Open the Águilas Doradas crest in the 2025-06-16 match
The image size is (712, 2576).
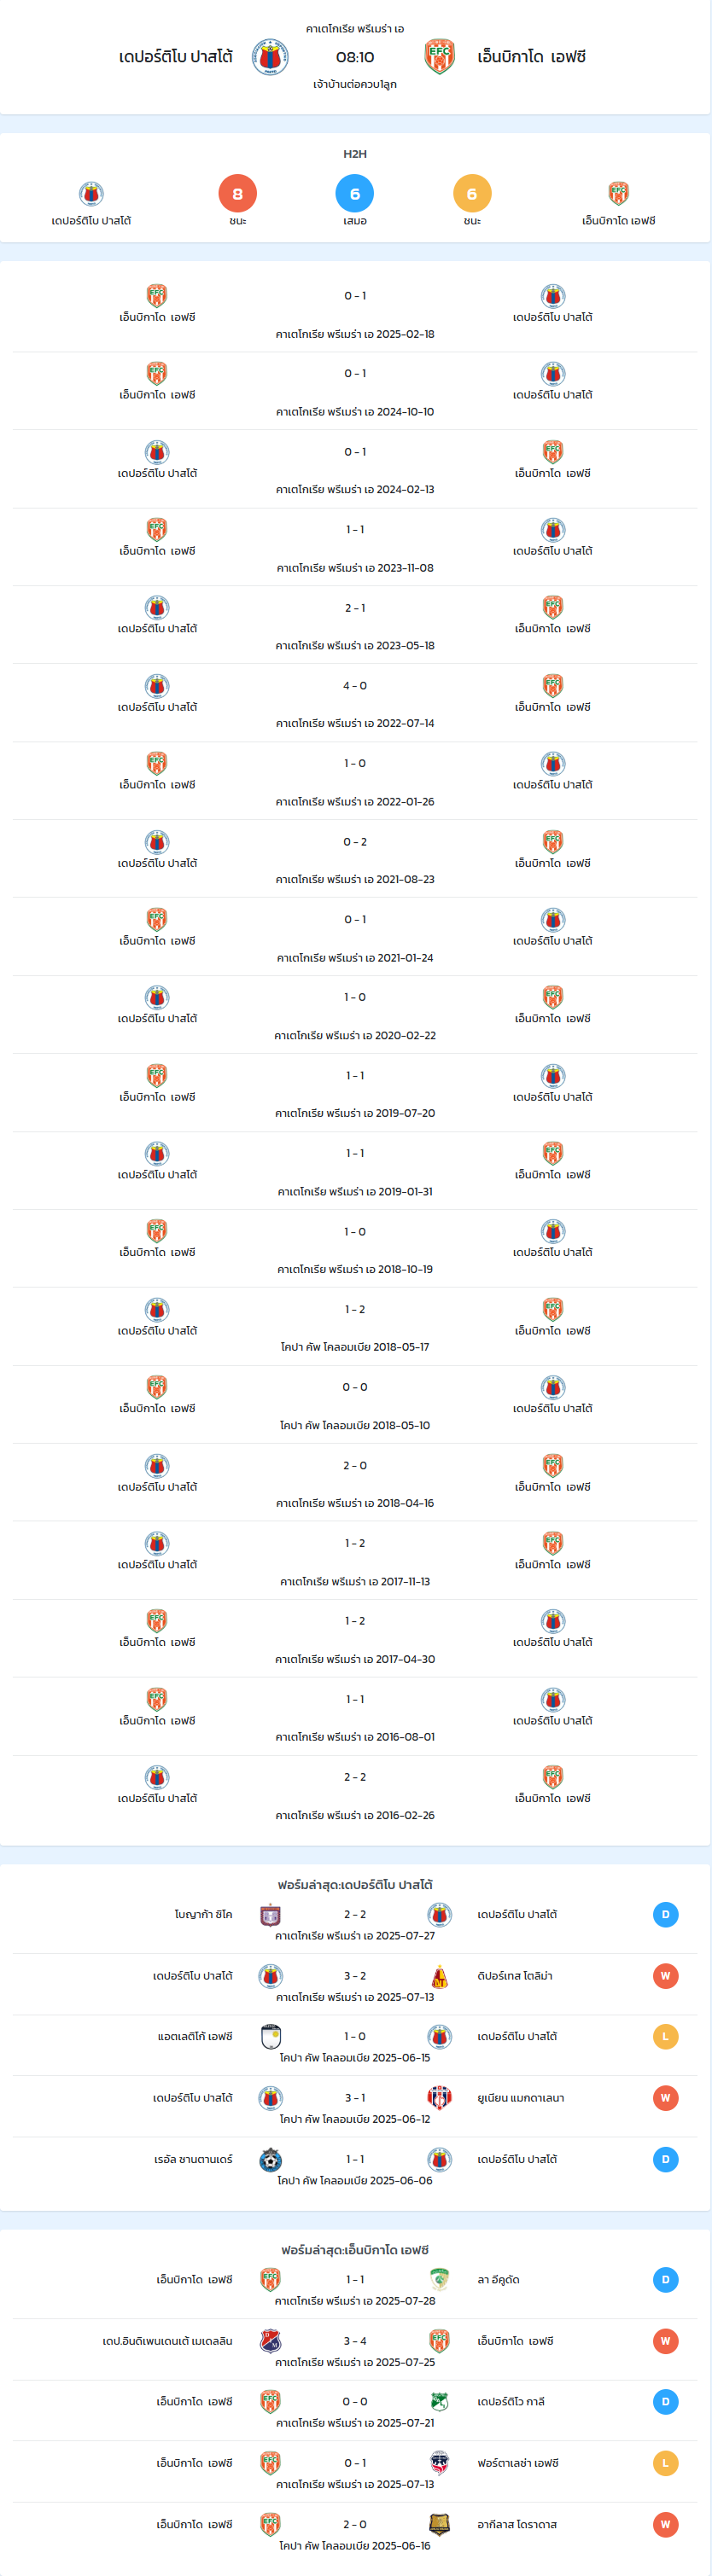(x=440, y=2525)
